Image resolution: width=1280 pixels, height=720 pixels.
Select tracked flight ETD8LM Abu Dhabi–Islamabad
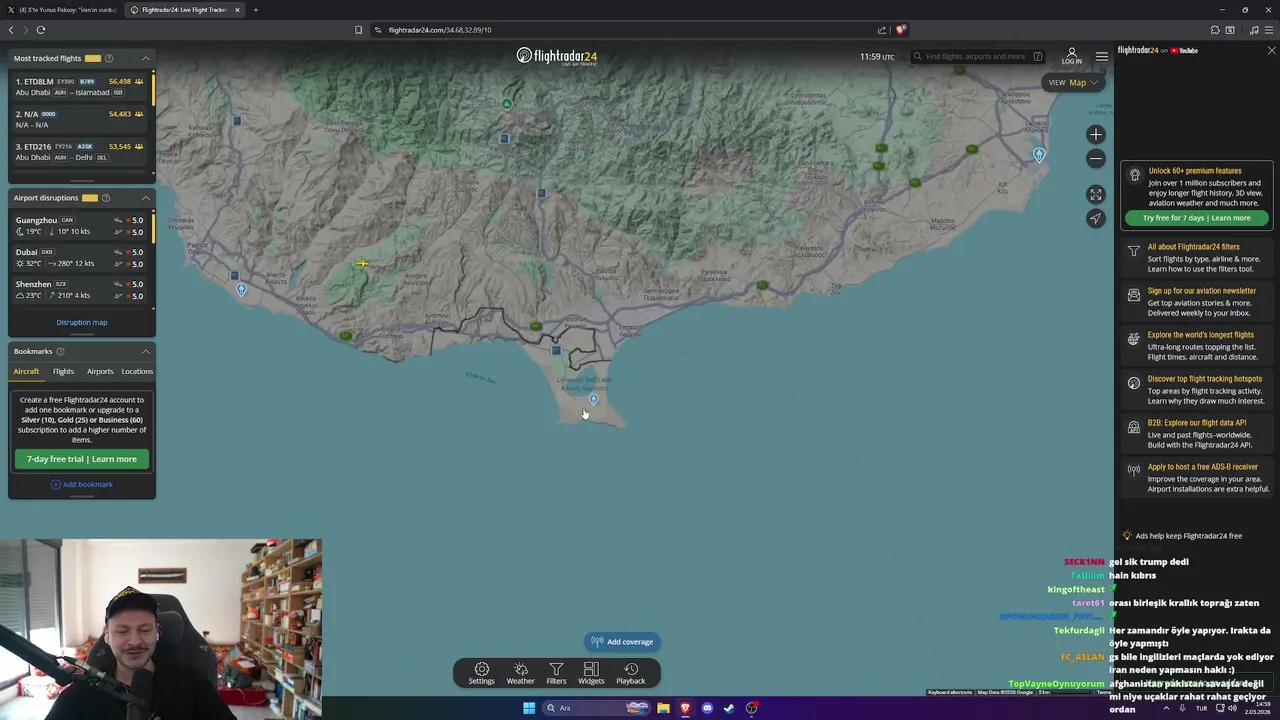pyautogui.click(x=79, y=86)
